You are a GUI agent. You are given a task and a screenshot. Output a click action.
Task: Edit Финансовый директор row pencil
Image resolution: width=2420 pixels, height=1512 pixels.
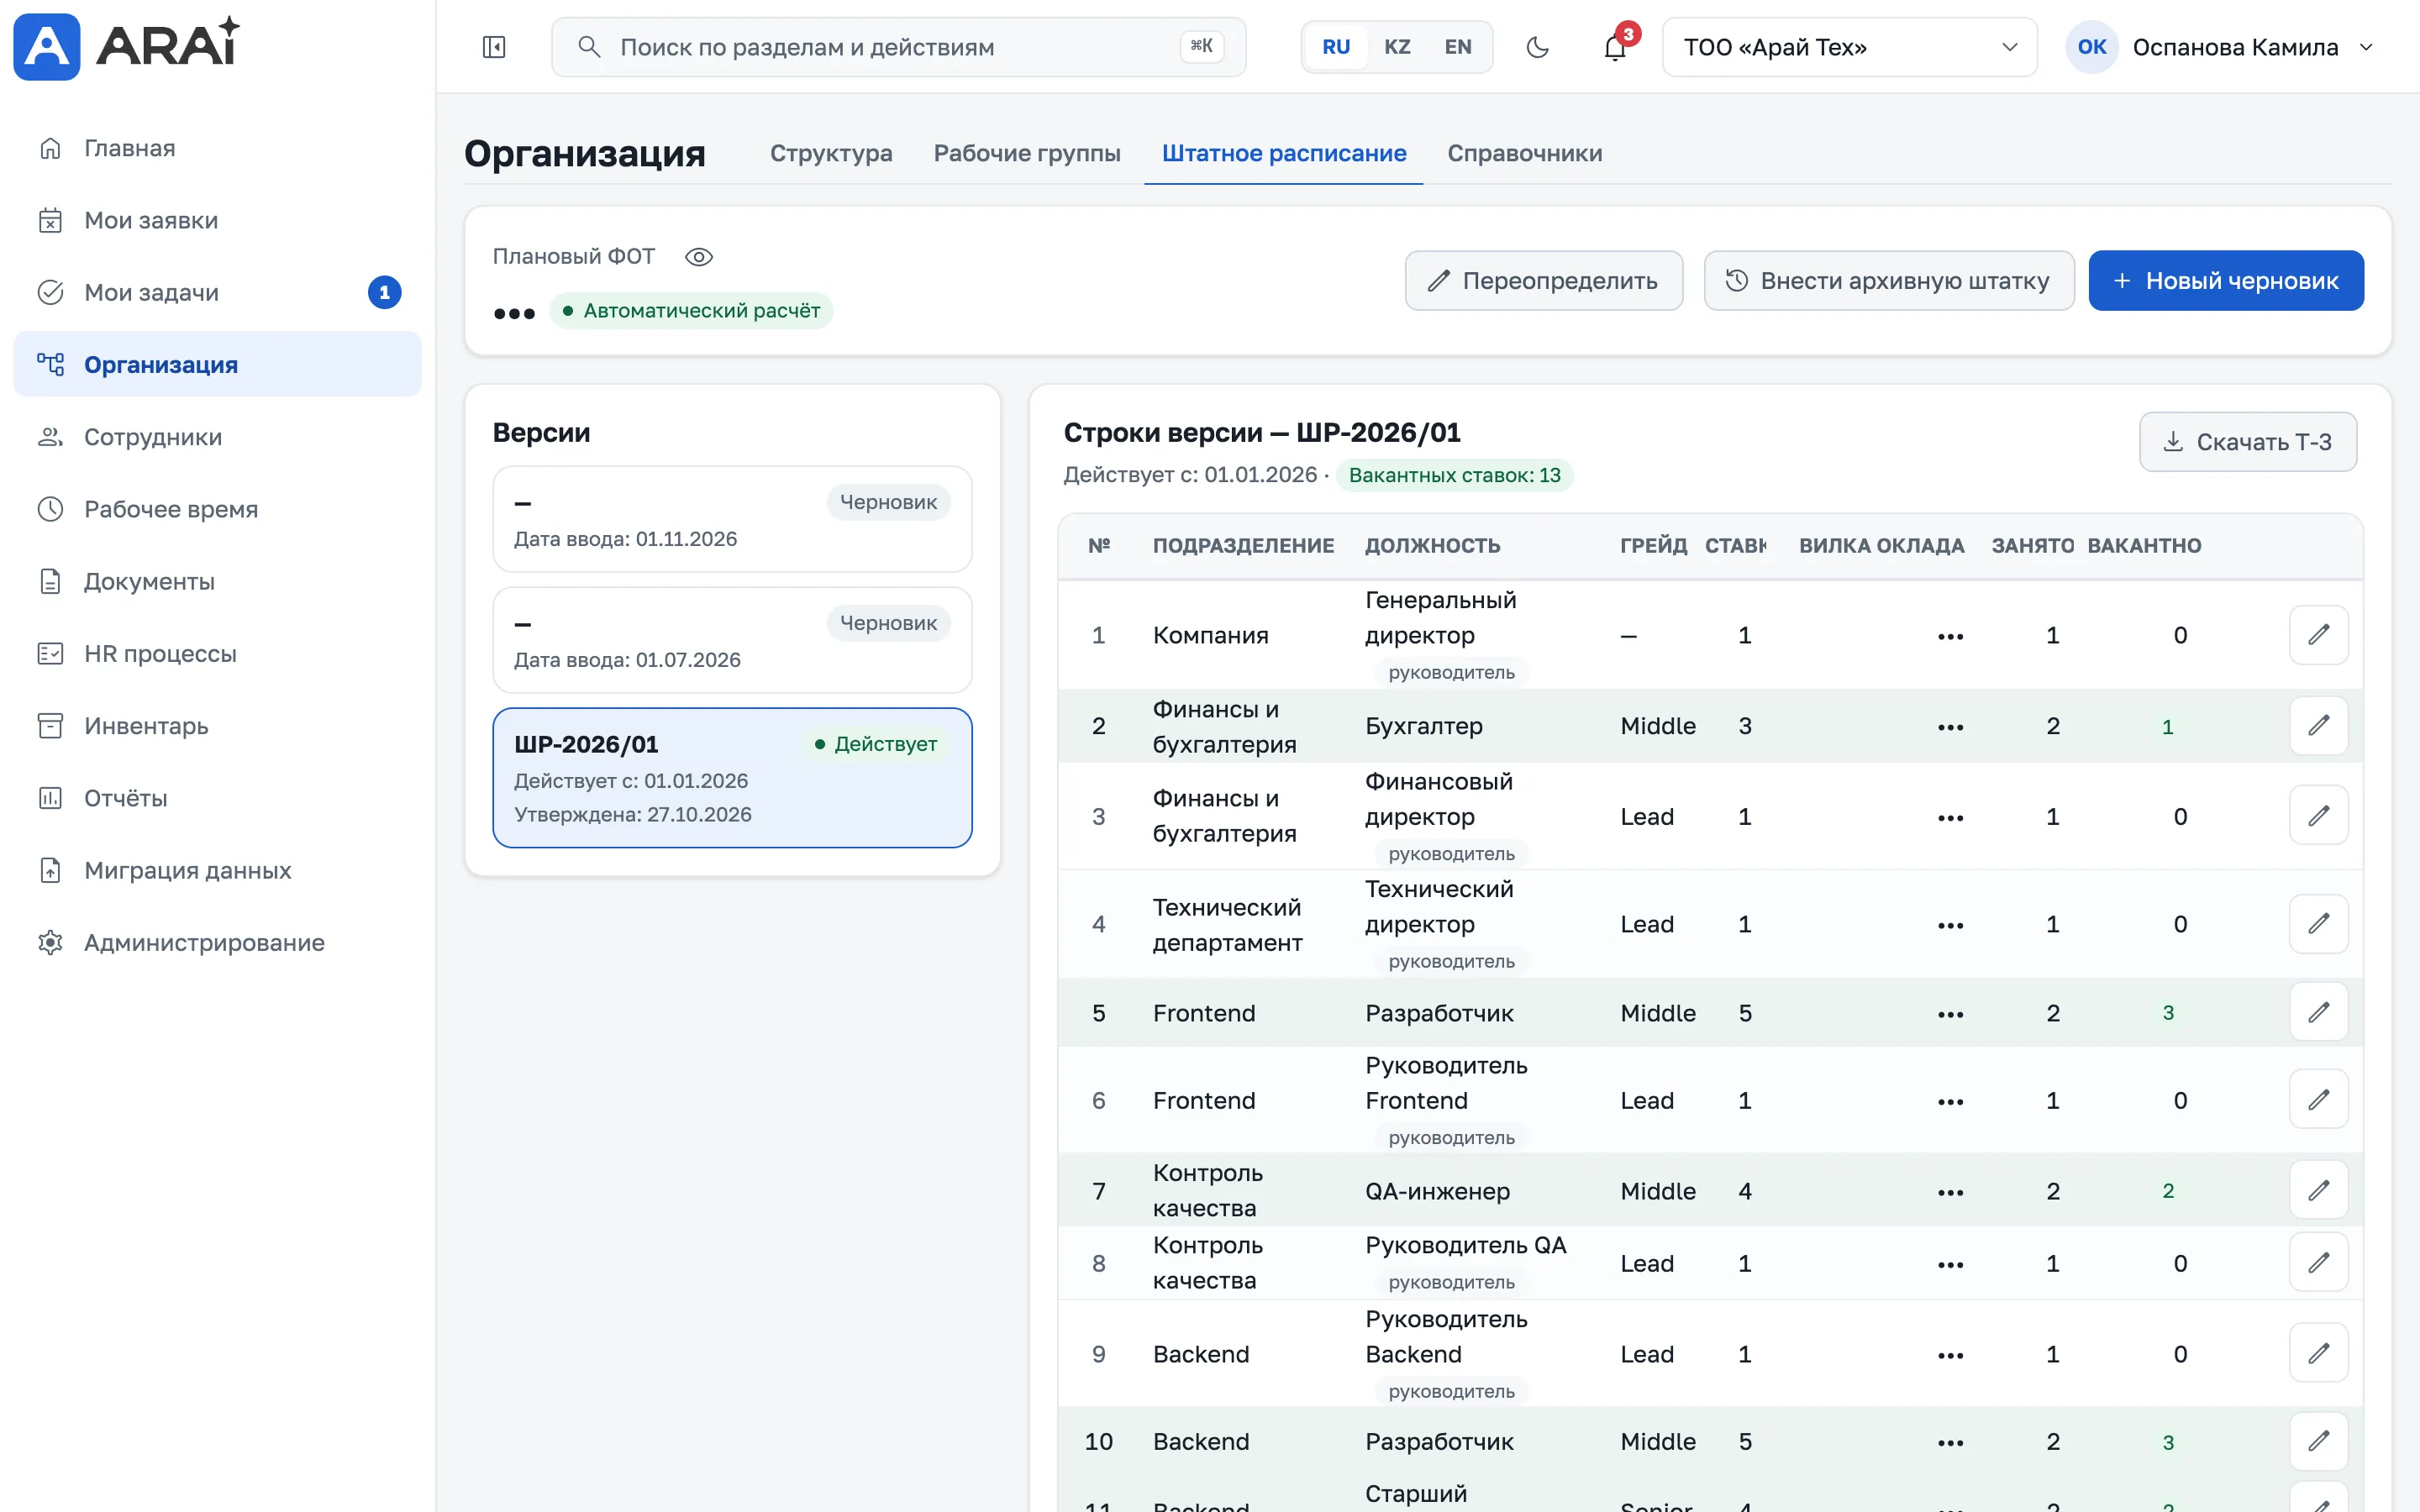pos(2318,816)
